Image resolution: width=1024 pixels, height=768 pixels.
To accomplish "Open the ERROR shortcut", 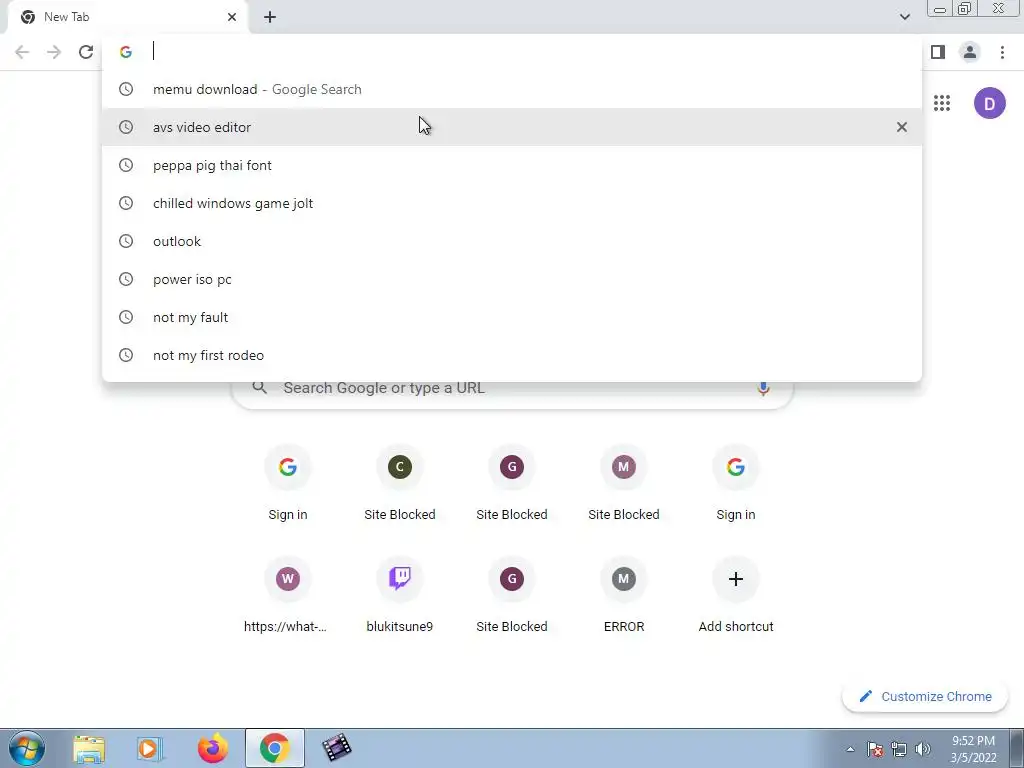I will click(x=624, y=596).
